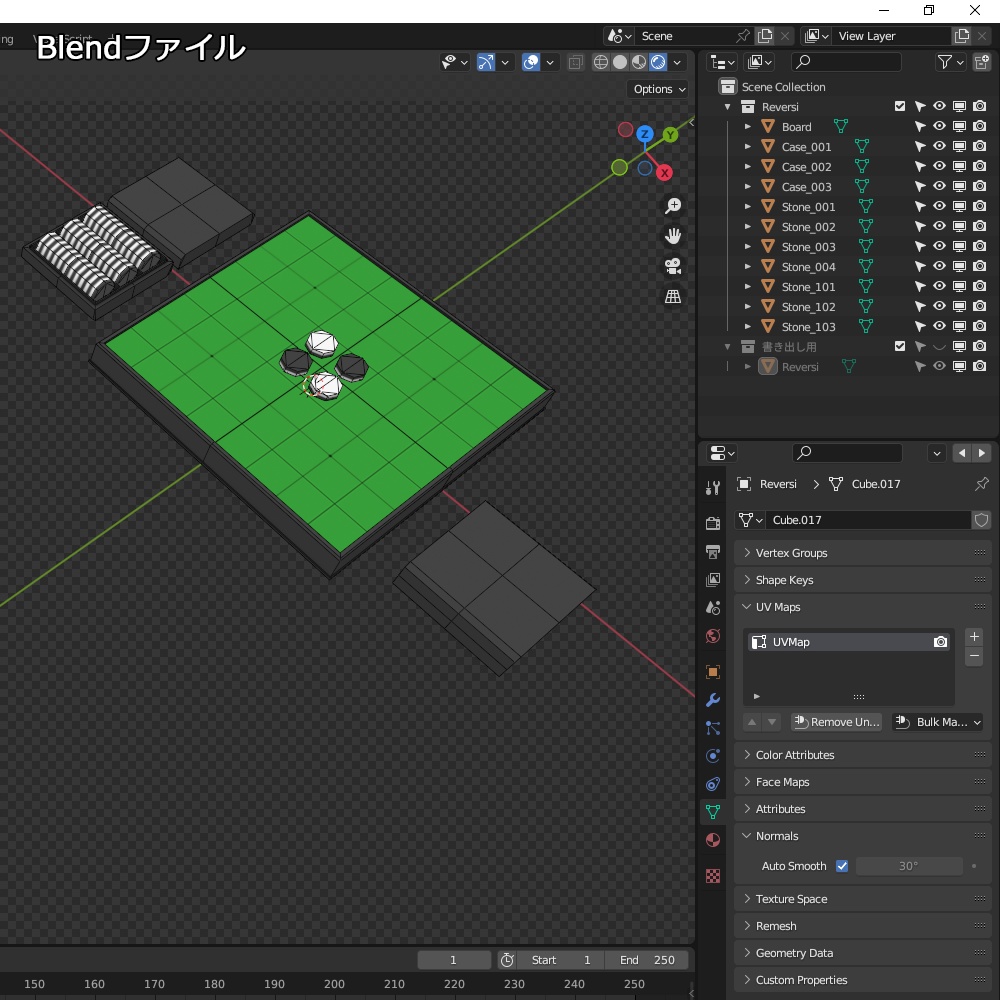The width and height of the screenshot is (1000, 1000).
Task: Open the Render properties tab
Action: pos(712,524)
